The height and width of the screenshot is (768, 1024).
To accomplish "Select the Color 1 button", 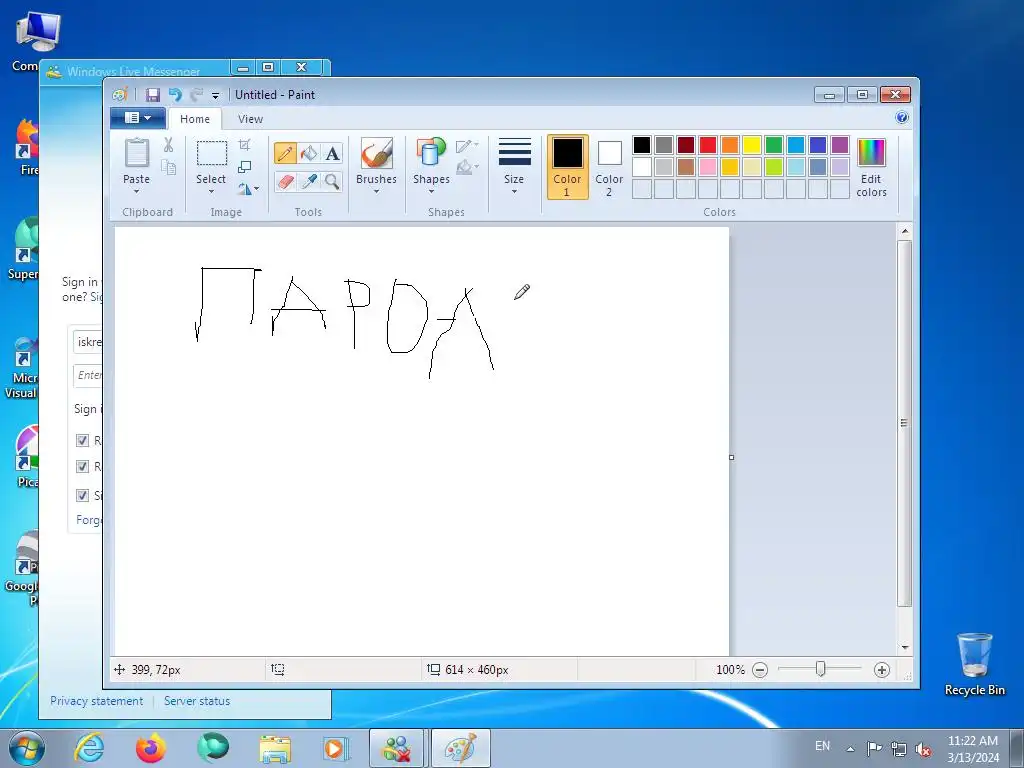I will [568, 167].
